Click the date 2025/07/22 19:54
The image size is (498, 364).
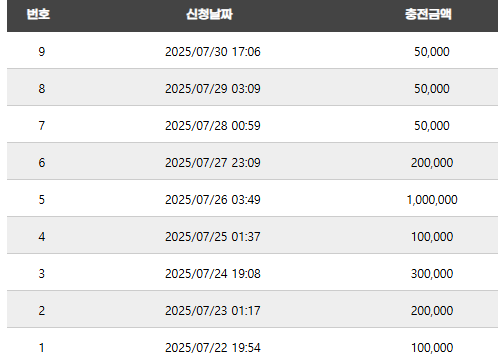click(x=213, y=348)
